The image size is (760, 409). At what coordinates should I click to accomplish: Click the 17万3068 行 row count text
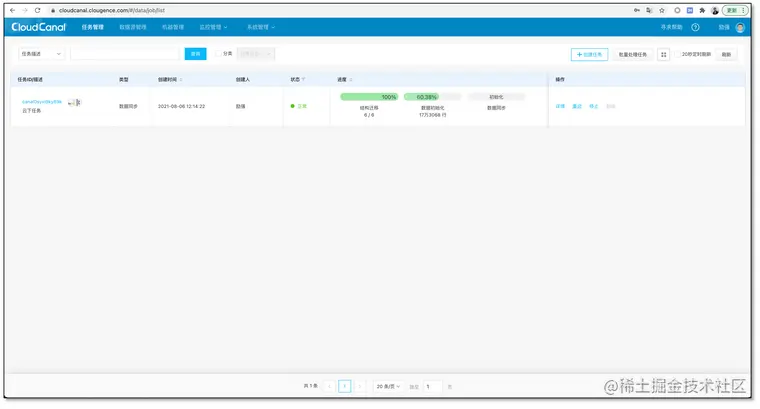click(x=433, y=115)
